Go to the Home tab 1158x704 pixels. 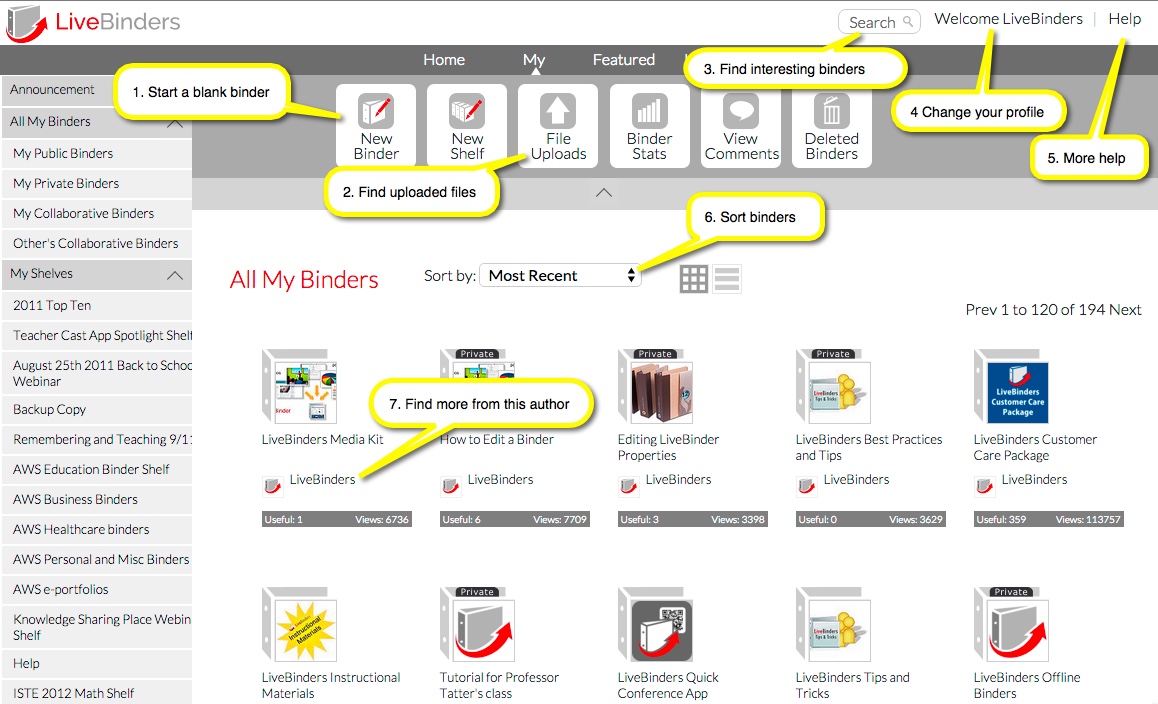coord(444,60)
